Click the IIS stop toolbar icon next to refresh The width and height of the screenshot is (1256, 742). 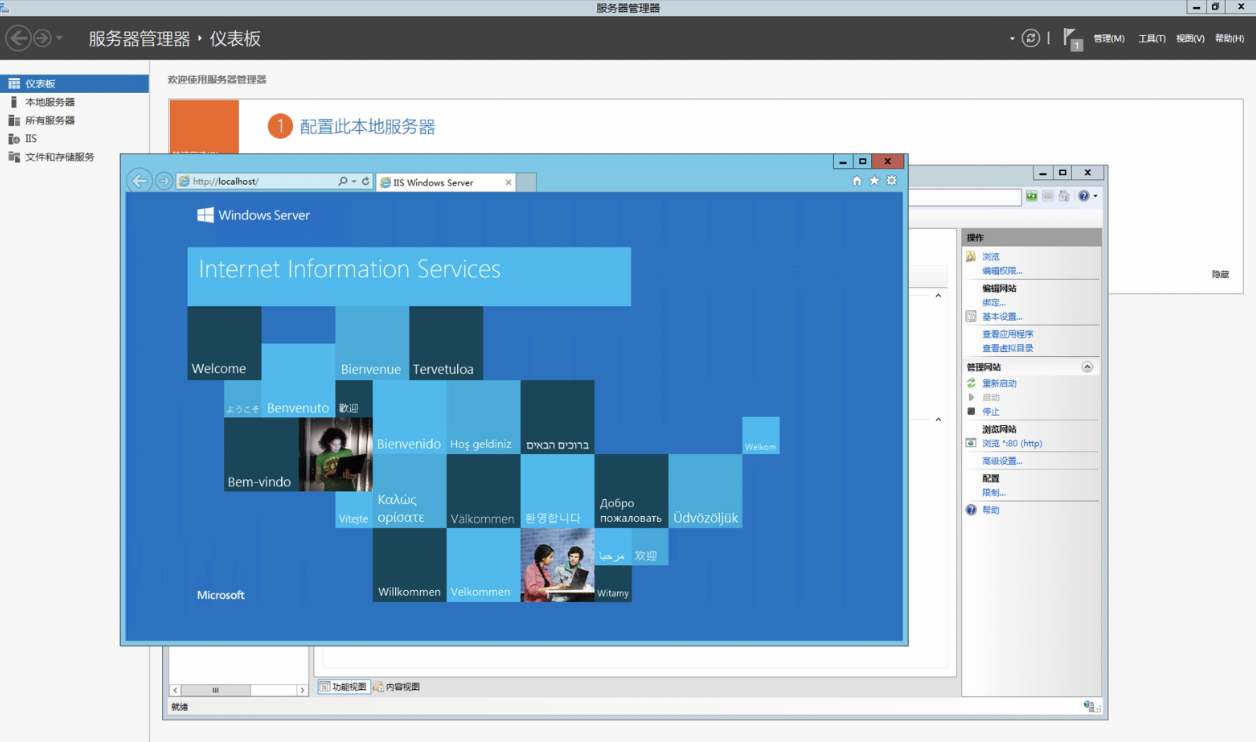click(1047, 196)
